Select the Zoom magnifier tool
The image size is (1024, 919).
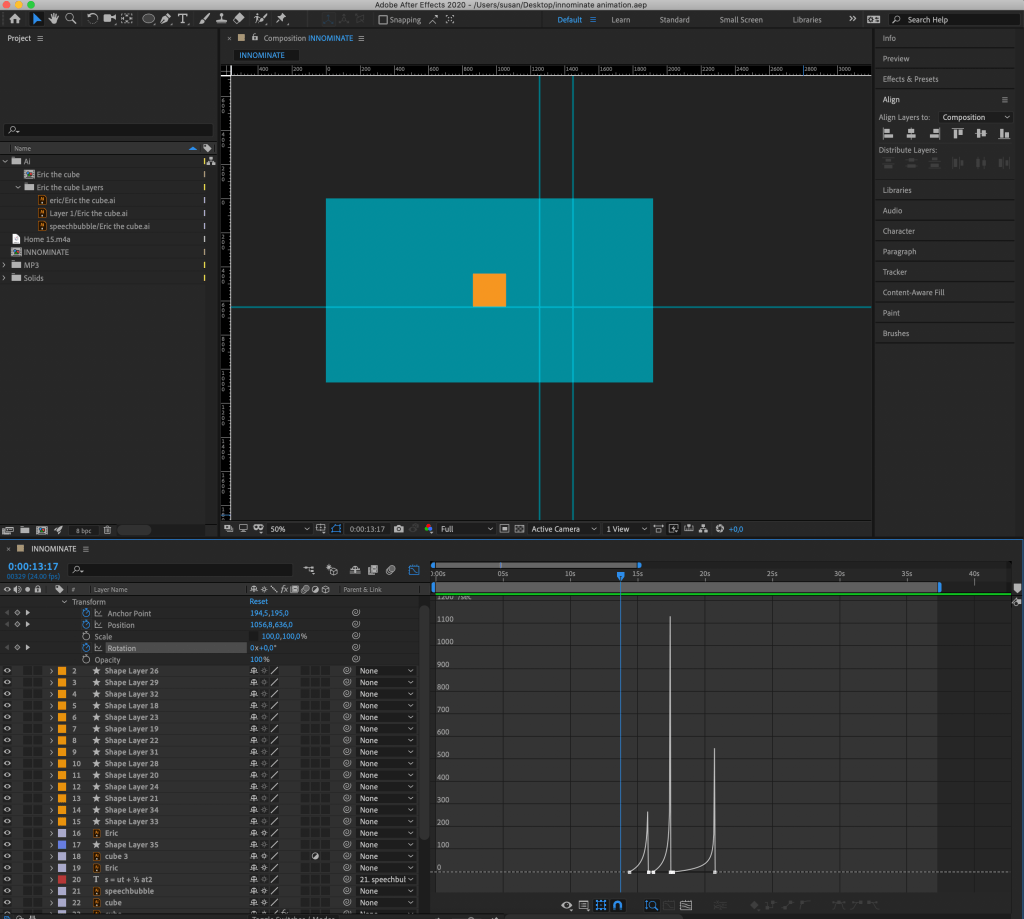[71, 19]
